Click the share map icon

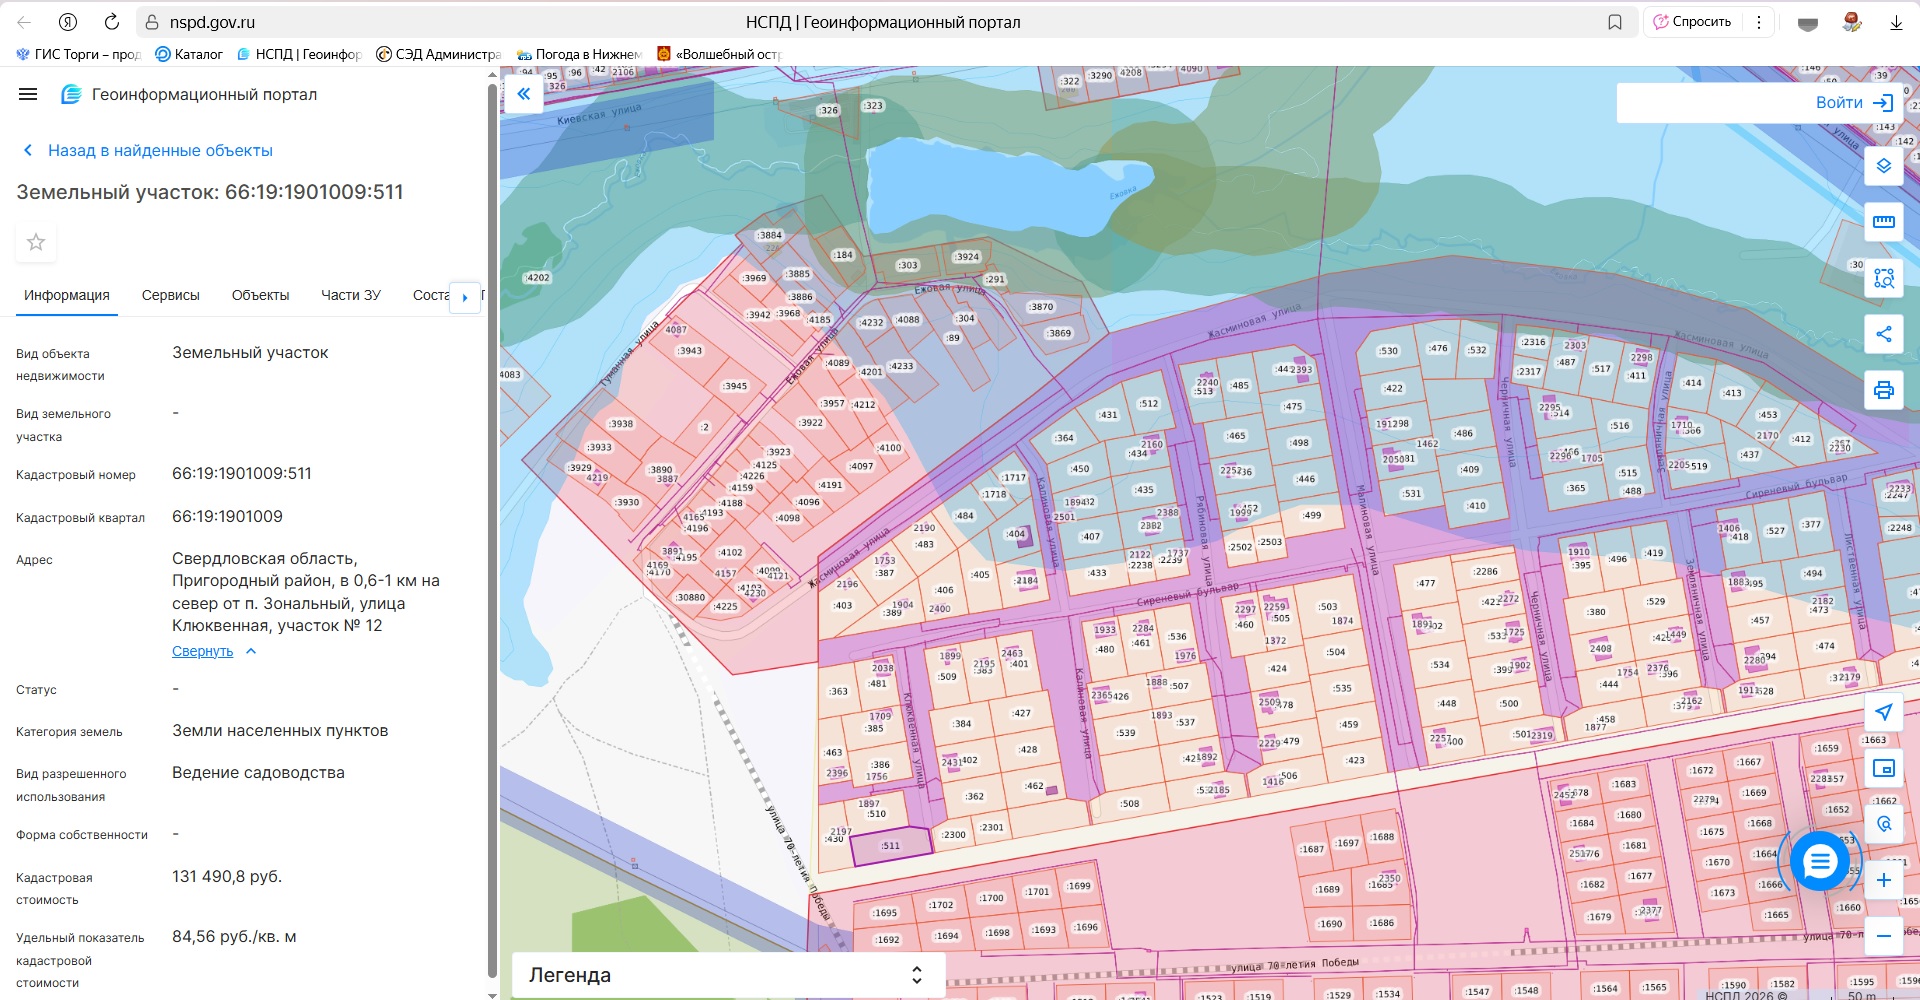click(1883, 334)
